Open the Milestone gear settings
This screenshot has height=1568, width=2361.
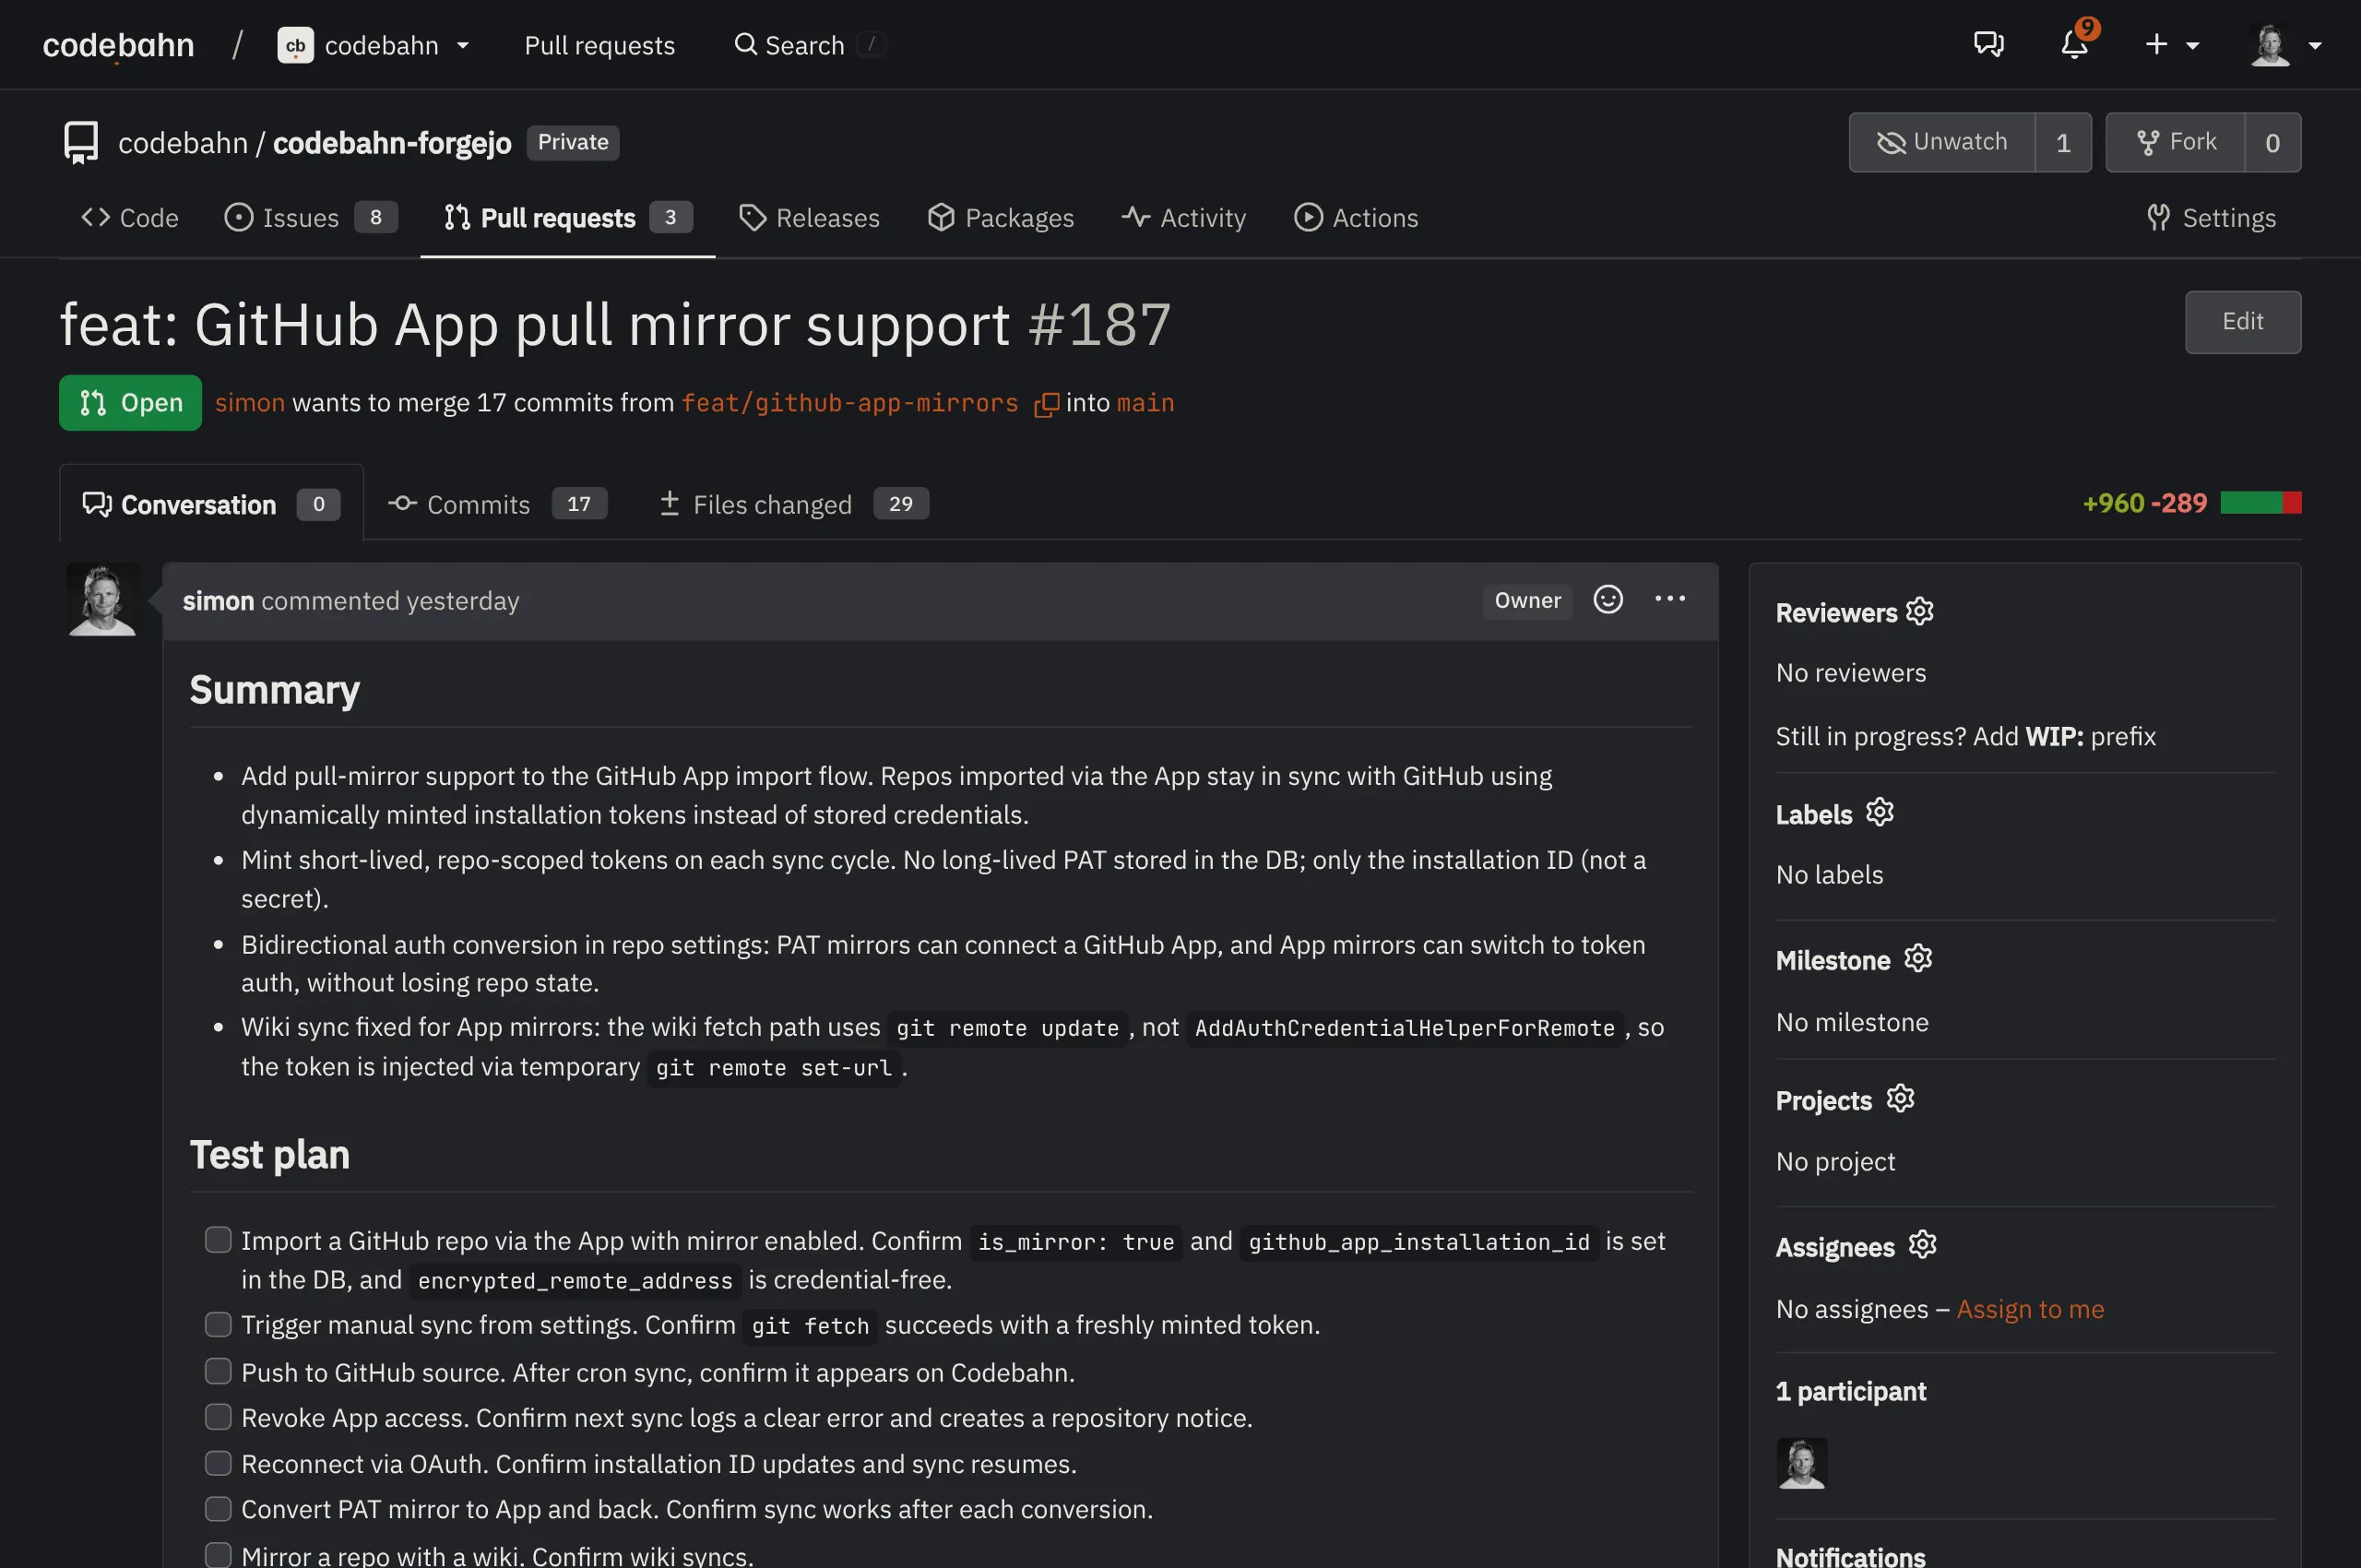(1917, 958)
